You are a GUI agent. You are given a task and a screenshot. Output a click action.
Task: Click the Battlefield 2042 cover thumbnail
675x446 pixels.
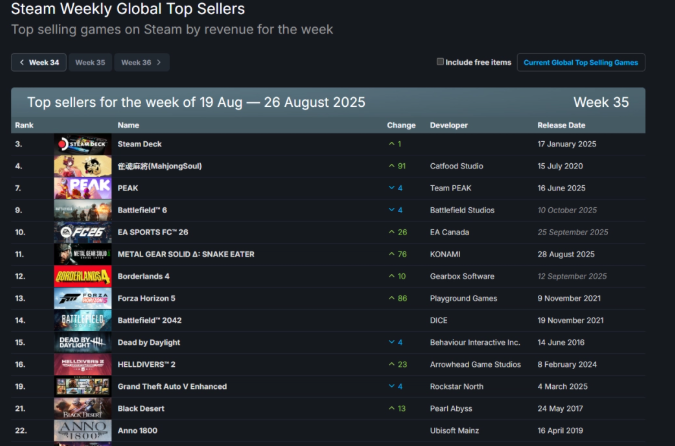(83, 320)
